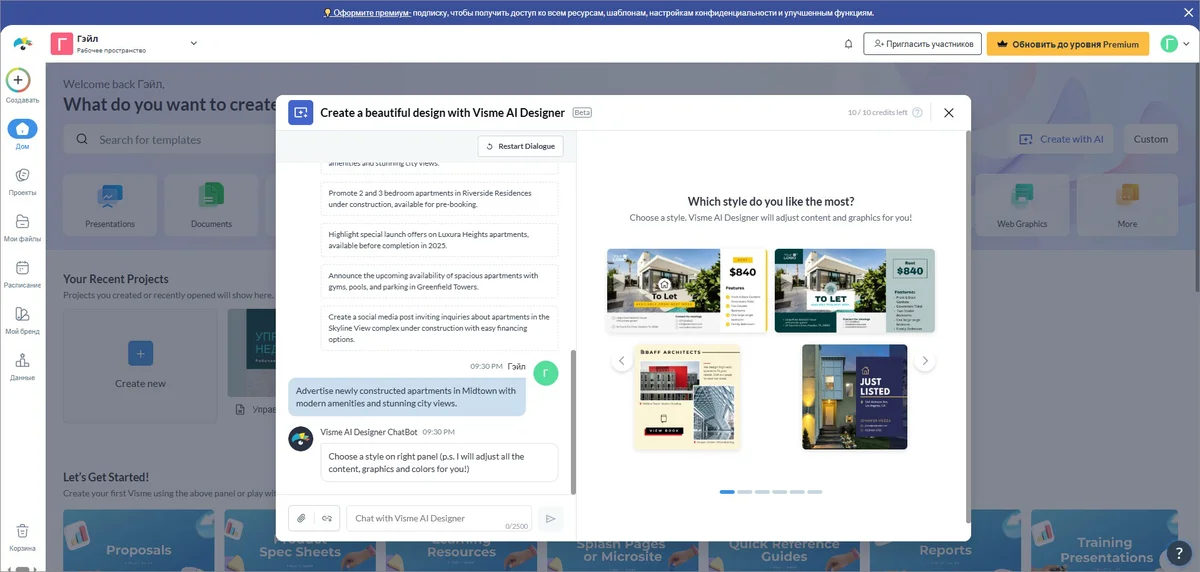Open Расписание in the left sidebar
Viewport: 1200px width, 572px height.
tap(22, 268)
